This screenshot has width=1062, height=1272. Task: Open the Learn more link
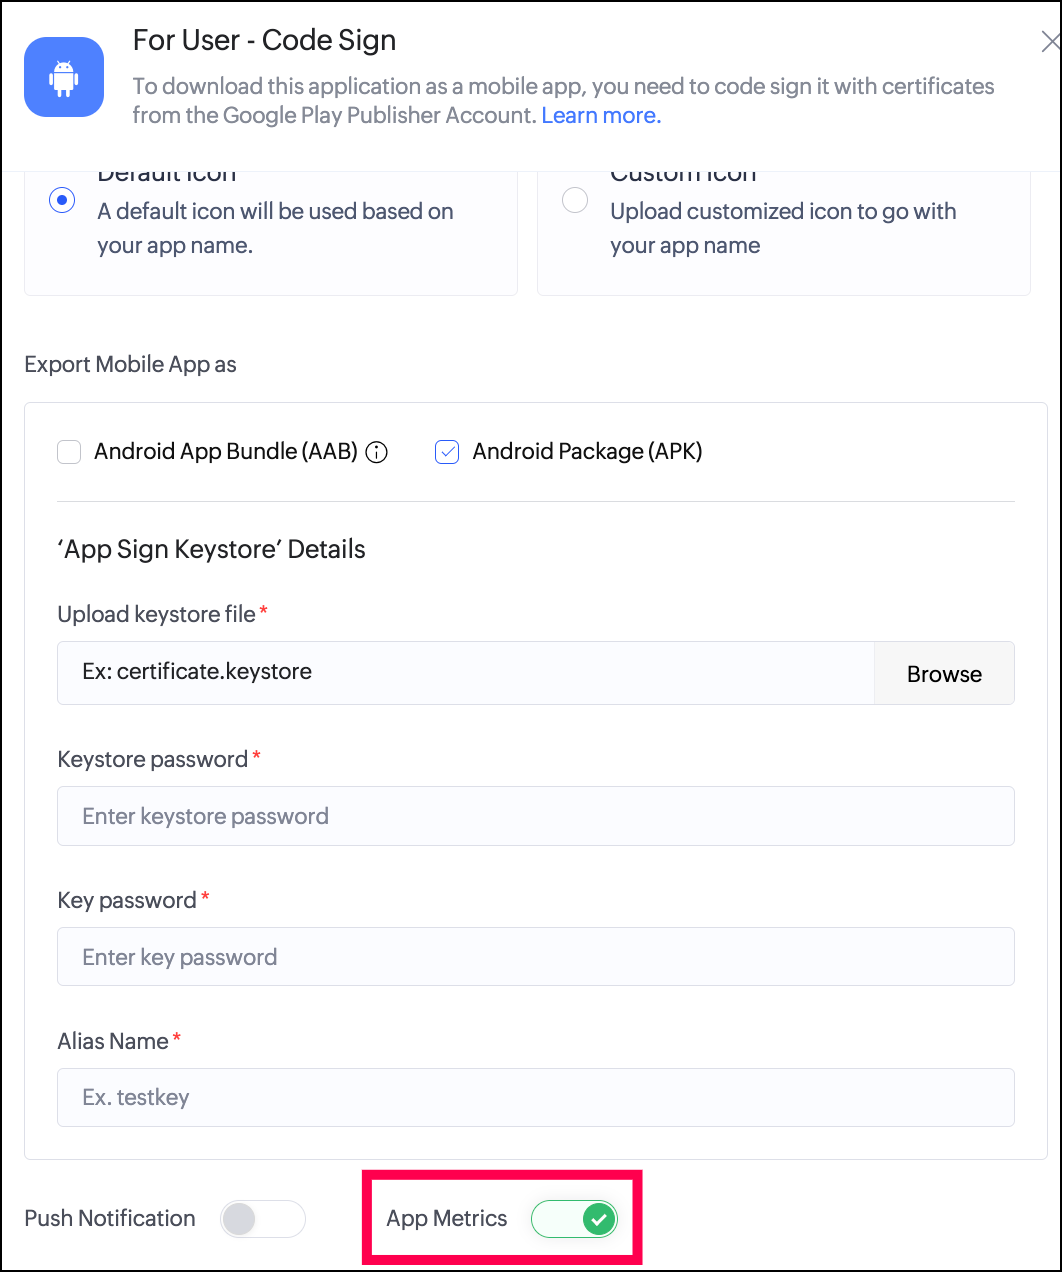(x=601, y=115)
